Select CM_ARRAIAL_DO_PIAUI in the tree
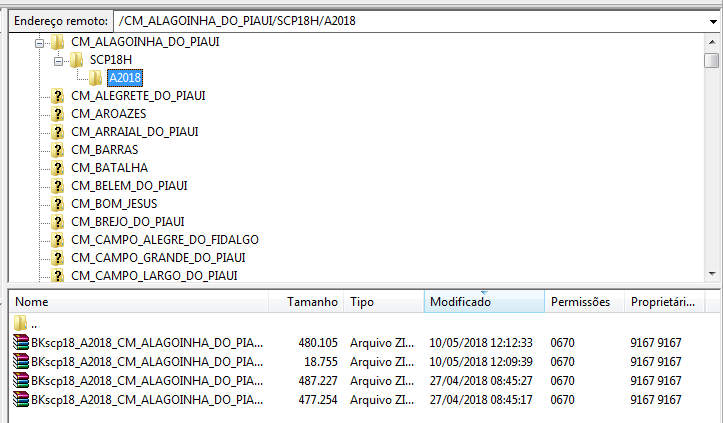The width and height of the screenshot is (723, 423). [135, 132]
